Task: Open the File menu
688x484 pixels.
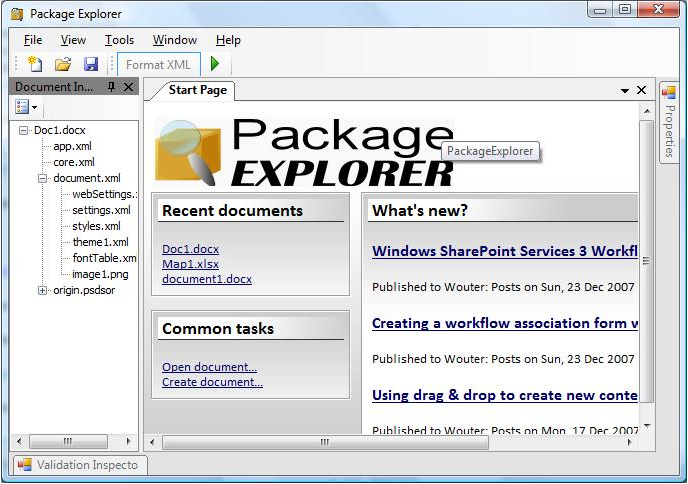Action: (x=33, y=40)
